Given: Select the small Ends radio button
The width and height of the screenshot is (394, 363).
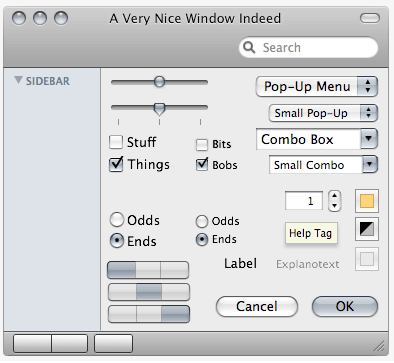Looking at the screenshot, I should 202,239.
